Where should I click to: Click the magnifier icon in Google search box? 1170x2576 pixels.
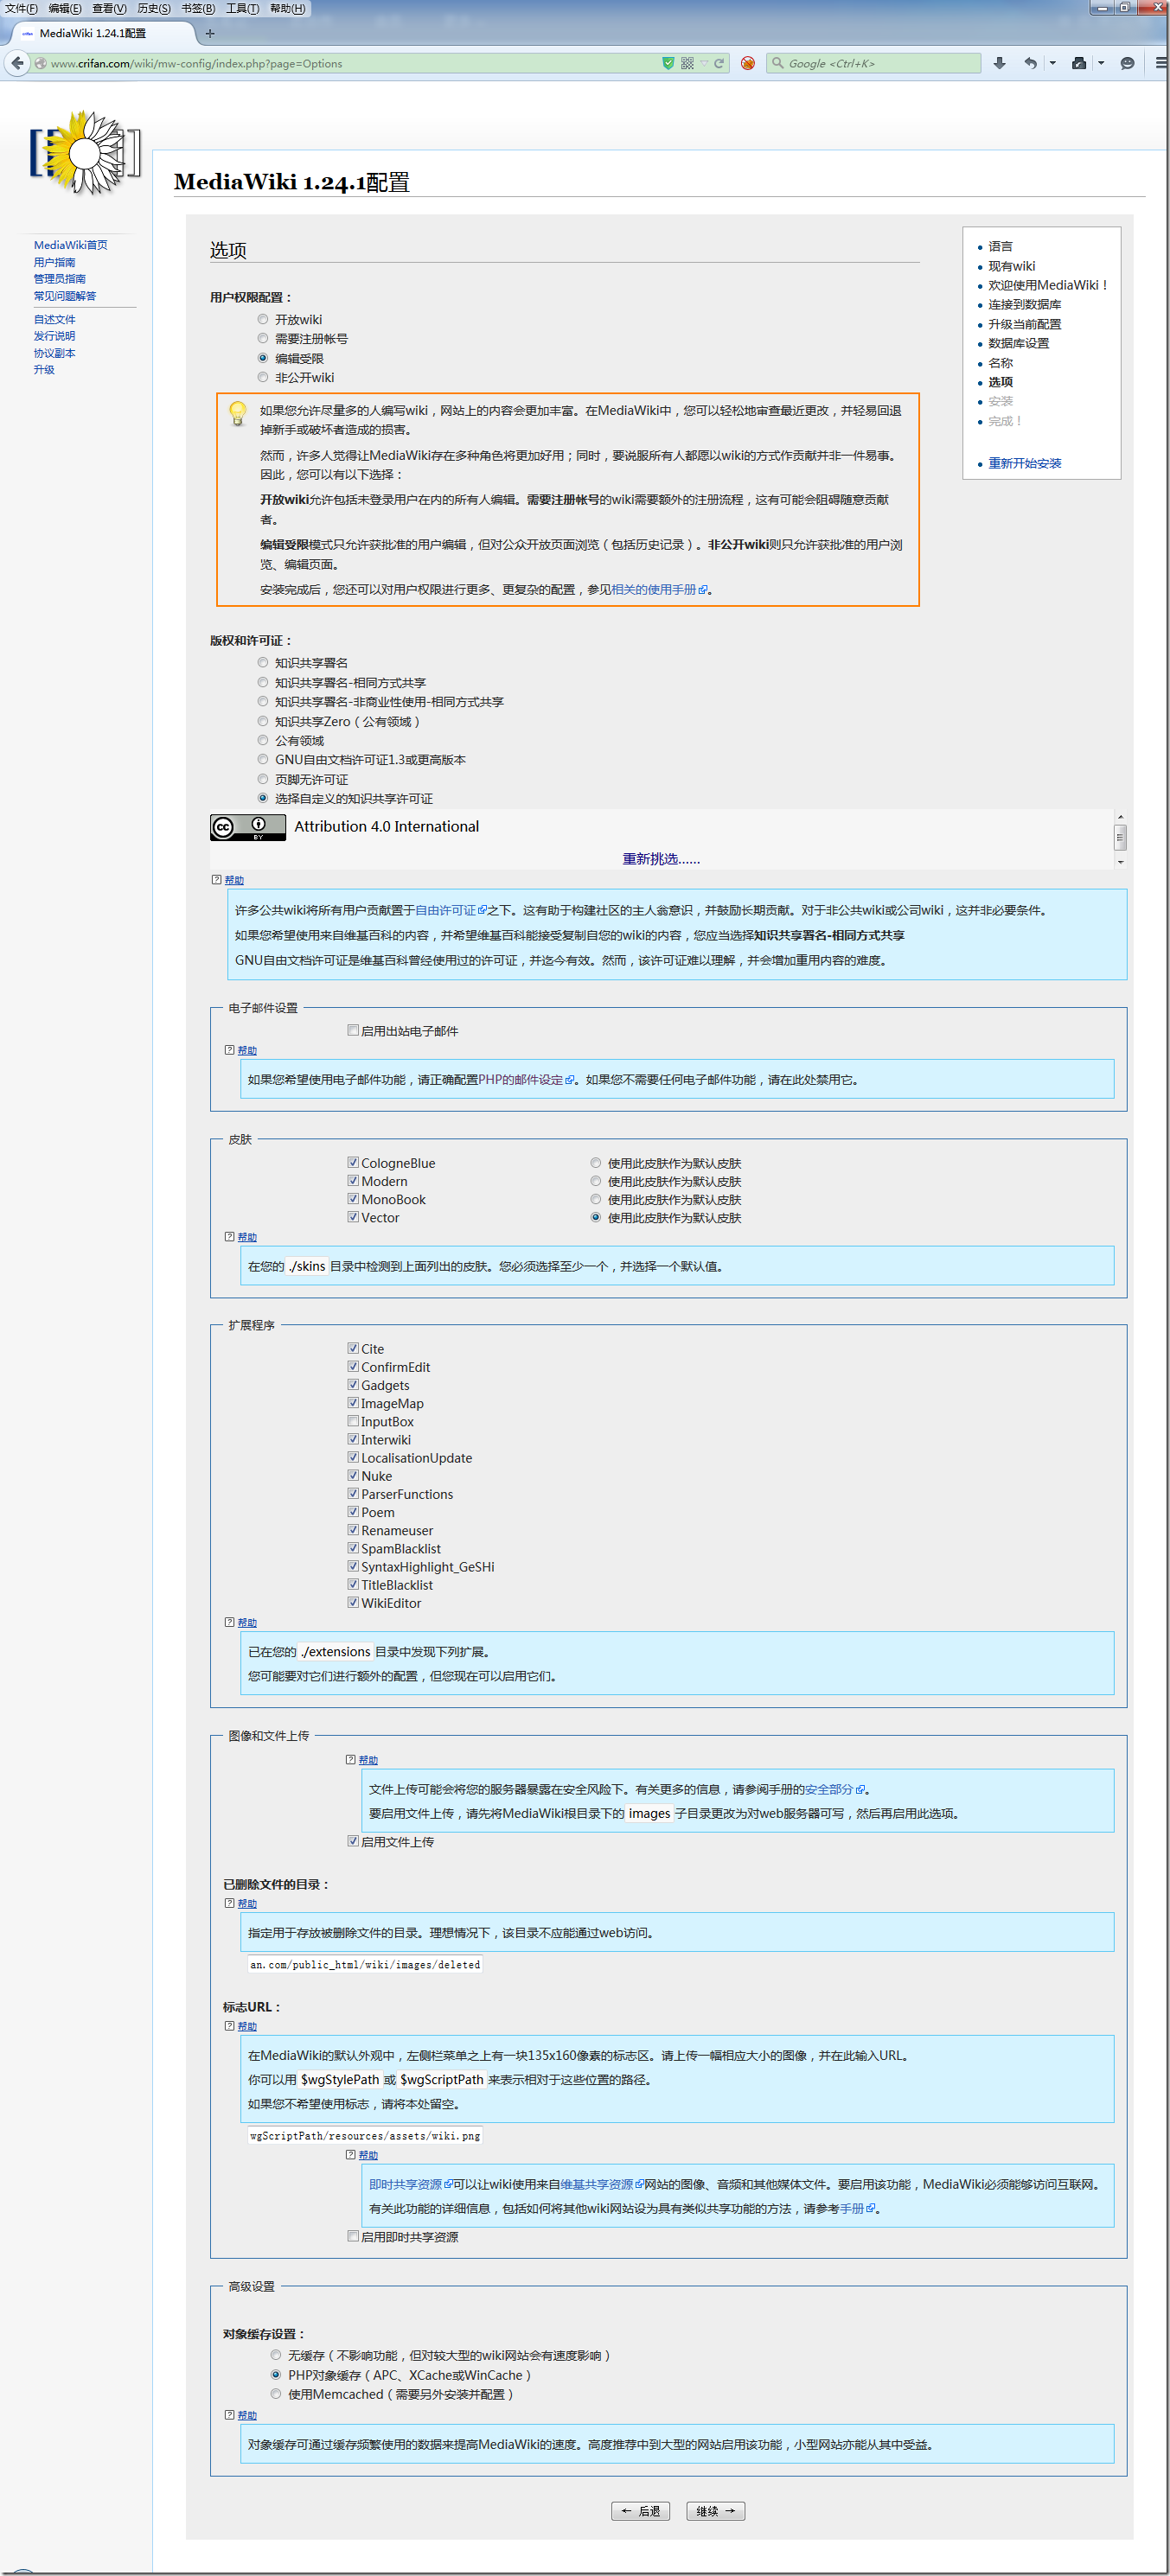[x=777, y=63]
